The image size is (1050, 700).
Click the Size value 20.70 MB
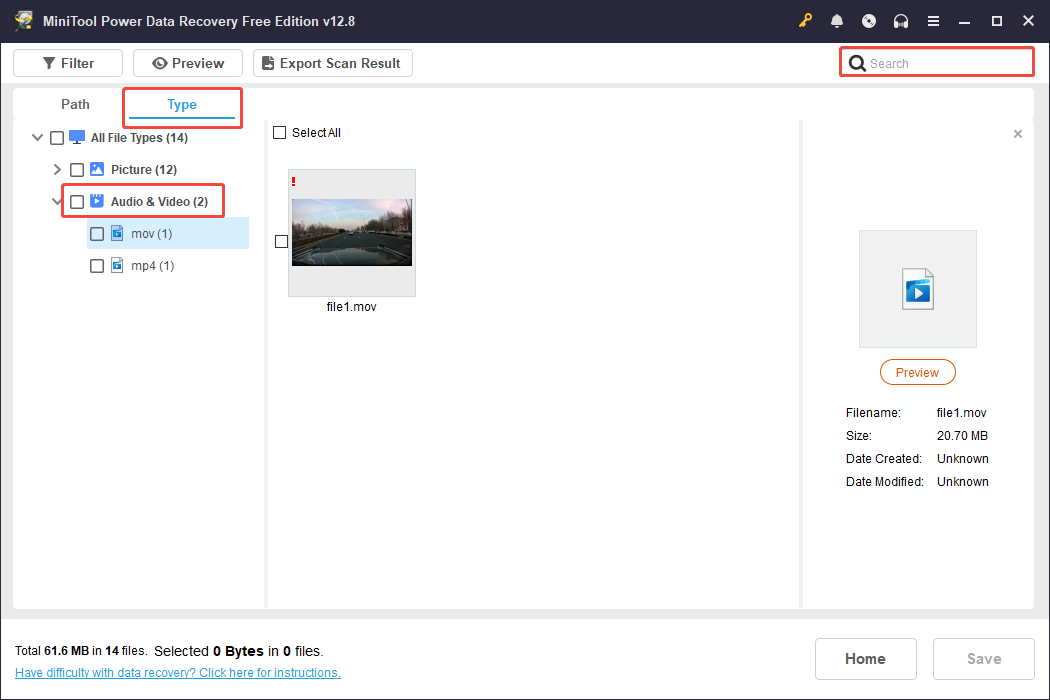962,435
